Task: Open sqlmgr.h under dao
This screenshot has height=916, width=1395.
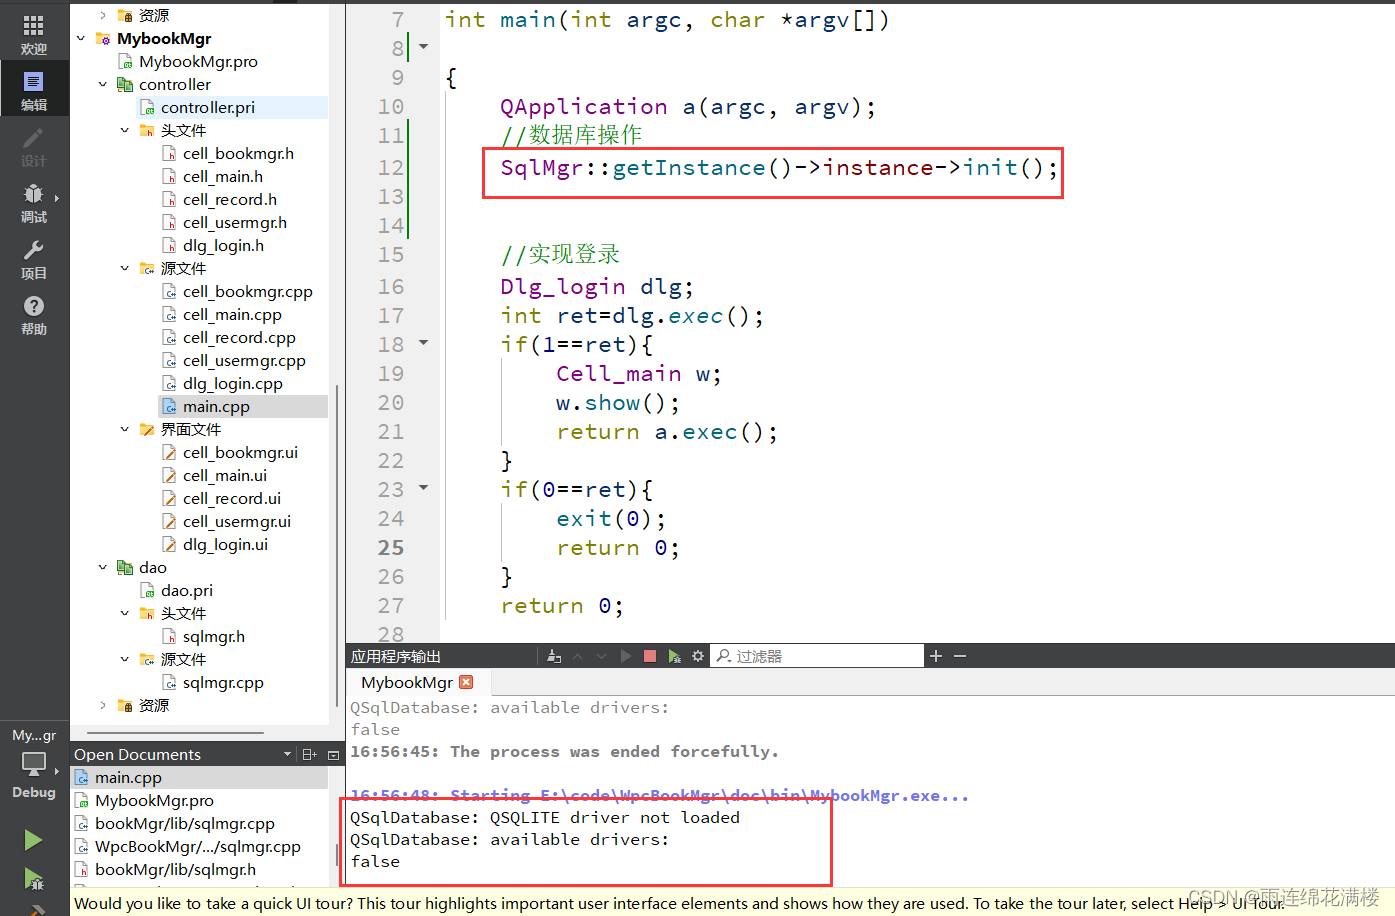Action: (x=213, y=636)
